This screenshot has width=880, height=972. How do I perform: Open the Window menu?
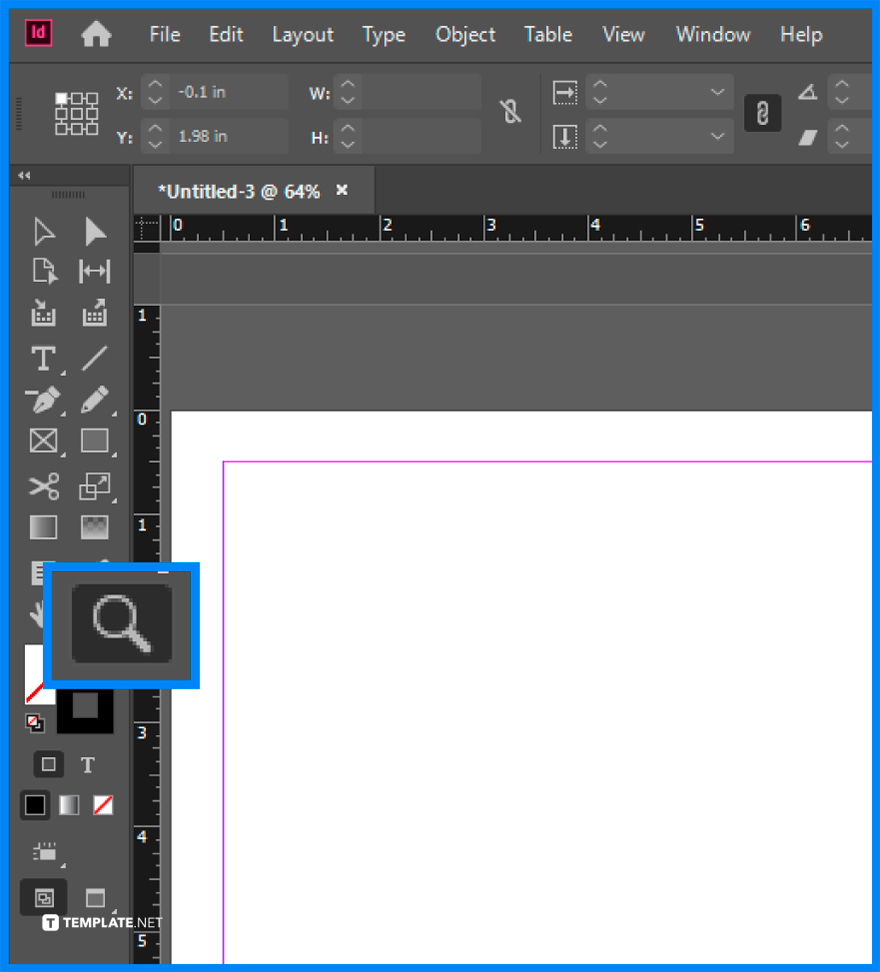[712, 34]
